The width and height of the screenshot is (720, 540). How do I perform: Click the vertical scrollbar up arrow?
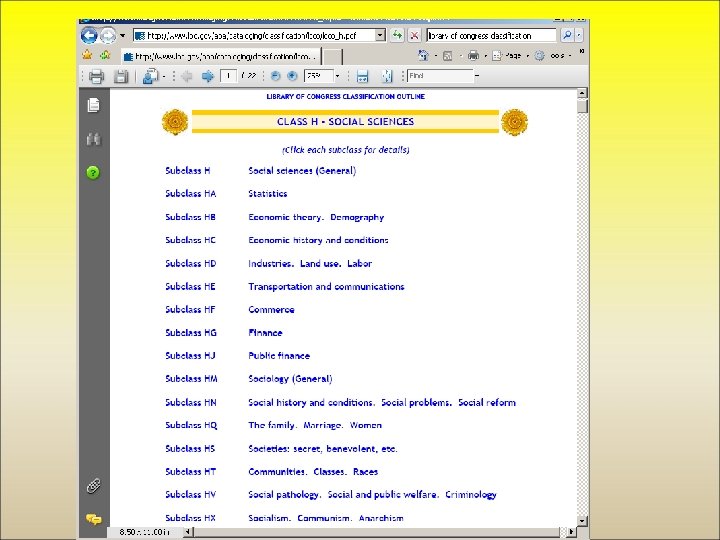click(x=582, y=93)
